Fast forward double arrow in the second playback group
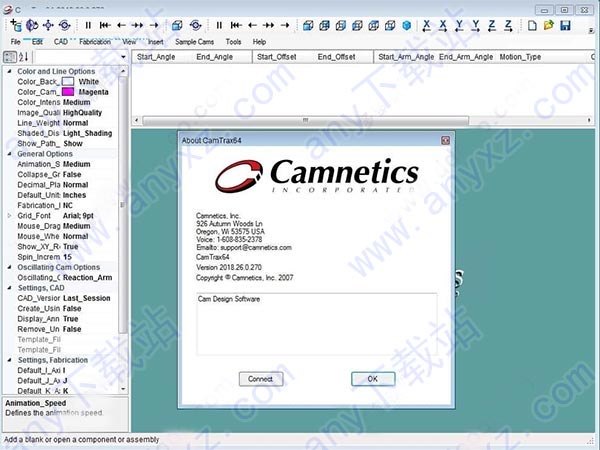Viewport: 600px width, 450px height. pos(268,25)
